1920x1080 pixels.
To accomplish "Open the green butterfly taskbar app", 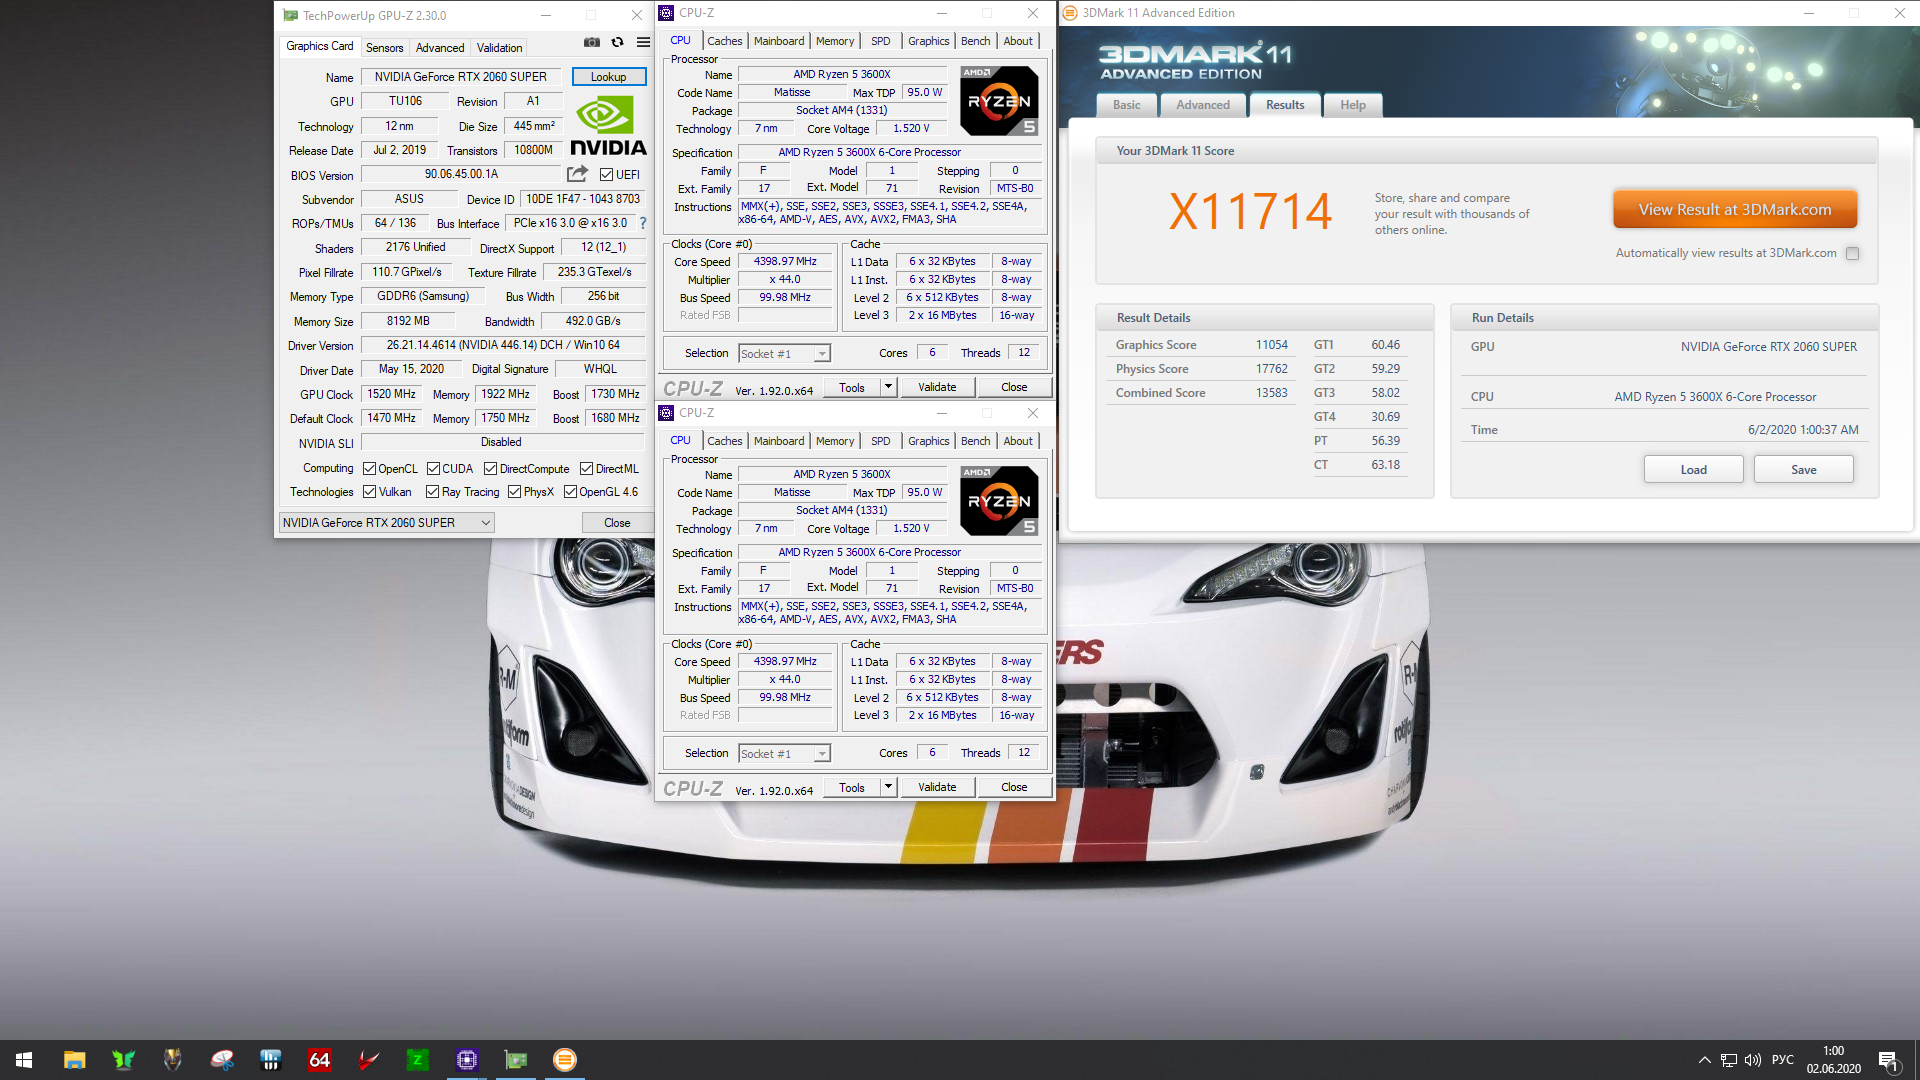I will (x=123, y=1060).
